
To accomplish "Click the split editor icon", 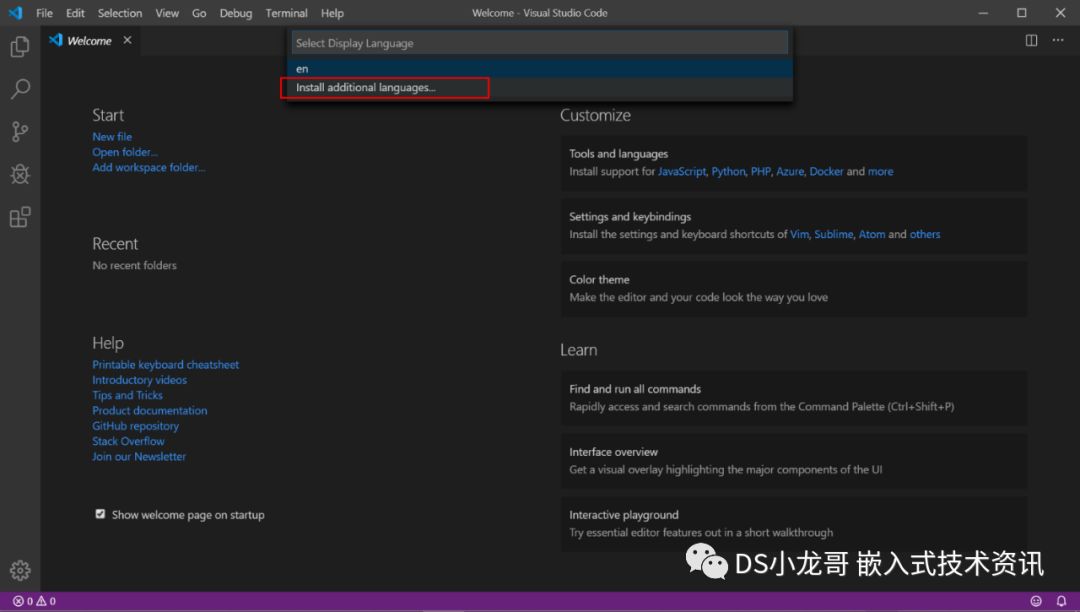I will (1031, 41).
